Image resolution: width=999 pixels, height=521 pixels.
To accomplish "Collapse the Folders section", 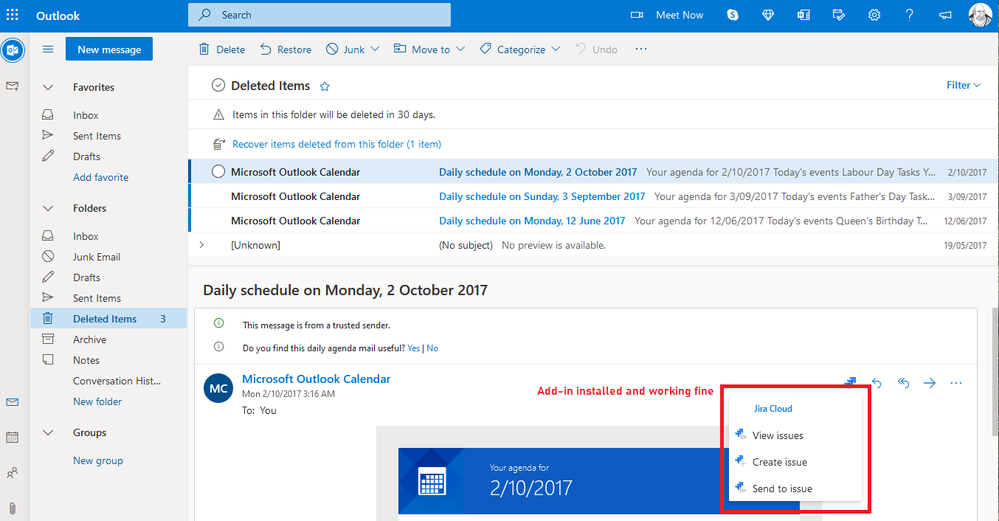I will 48,208.
